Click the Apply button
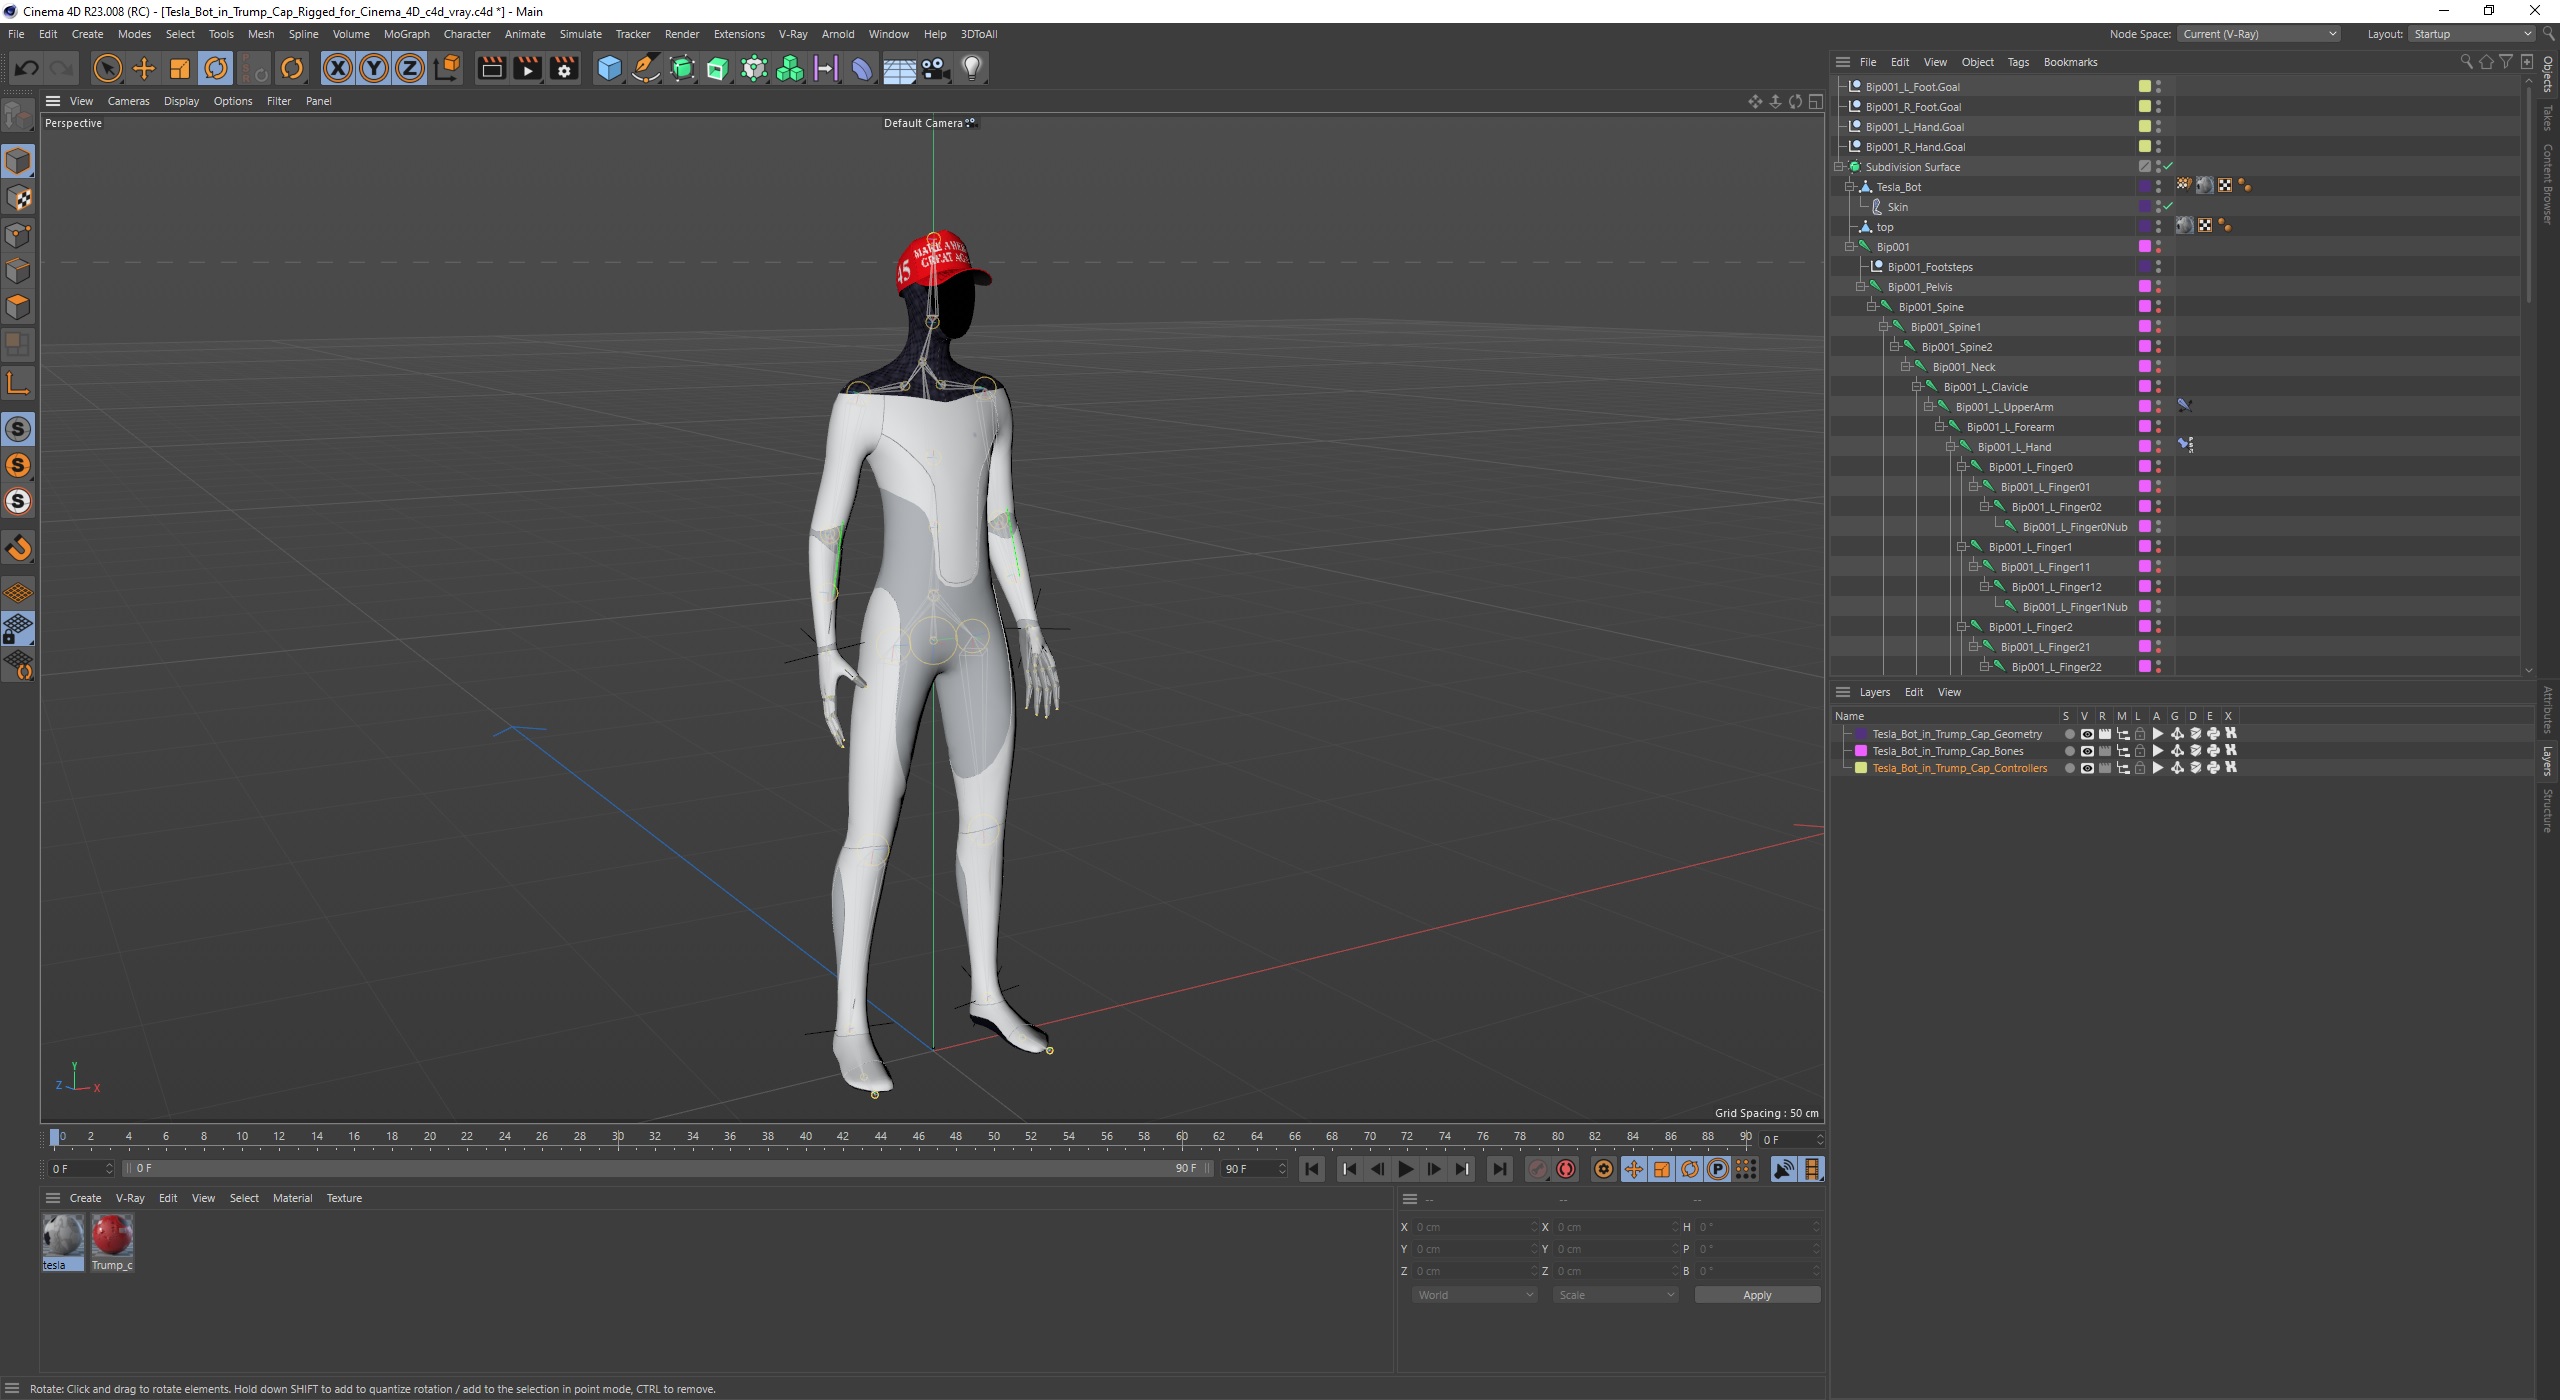 tap(1756, 1295)
